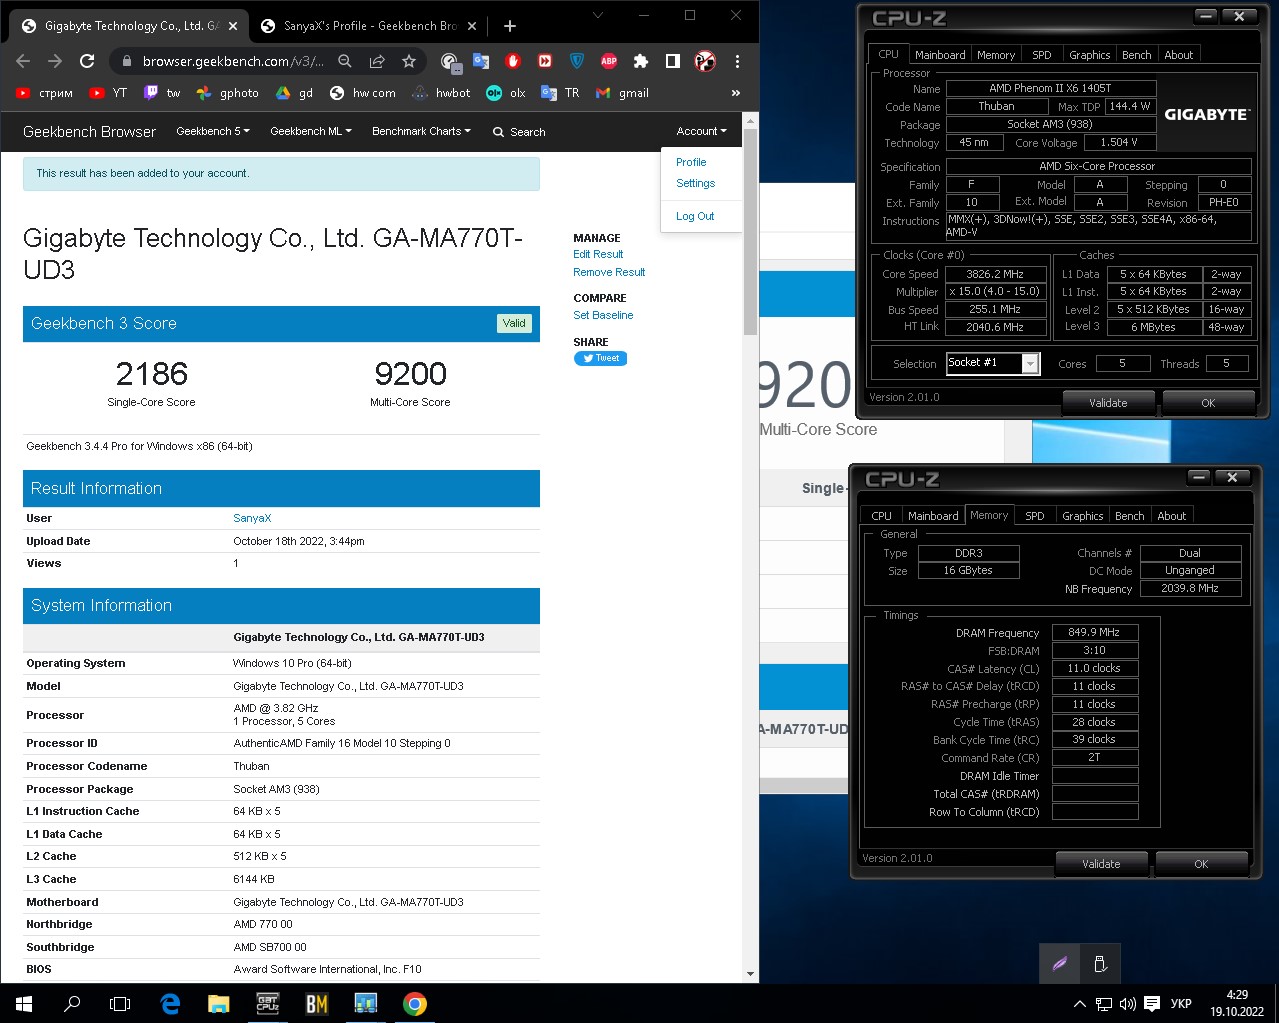Click the Chrome address bar URL
Viewport: 1279px width, 1023px height.
pyautogui.click(x=233, y=61)
